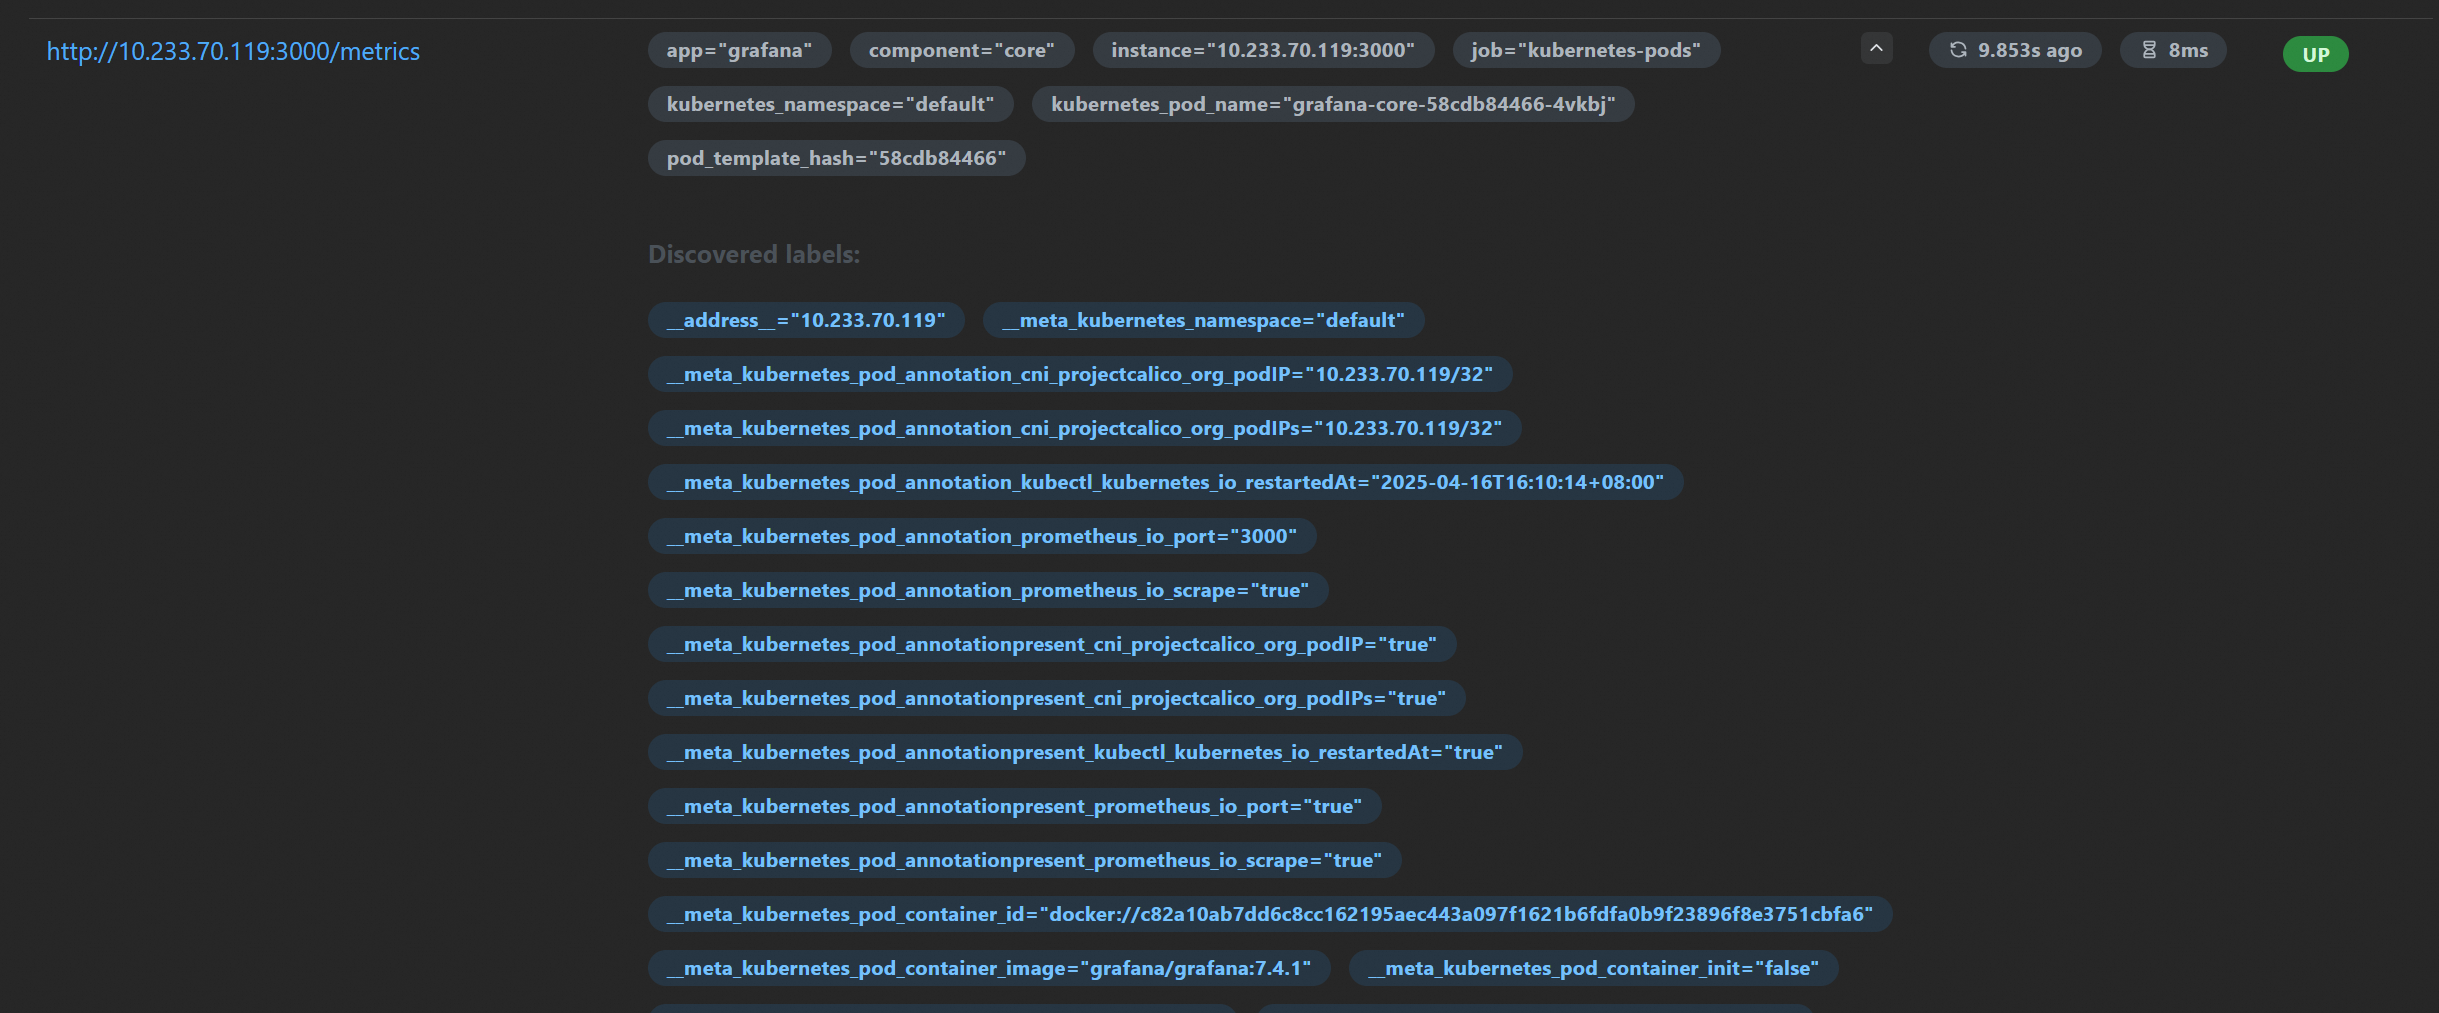
Task: Select the __meta_kubernetes_namespace discovered label
Action: click(x=1203, y=320)
